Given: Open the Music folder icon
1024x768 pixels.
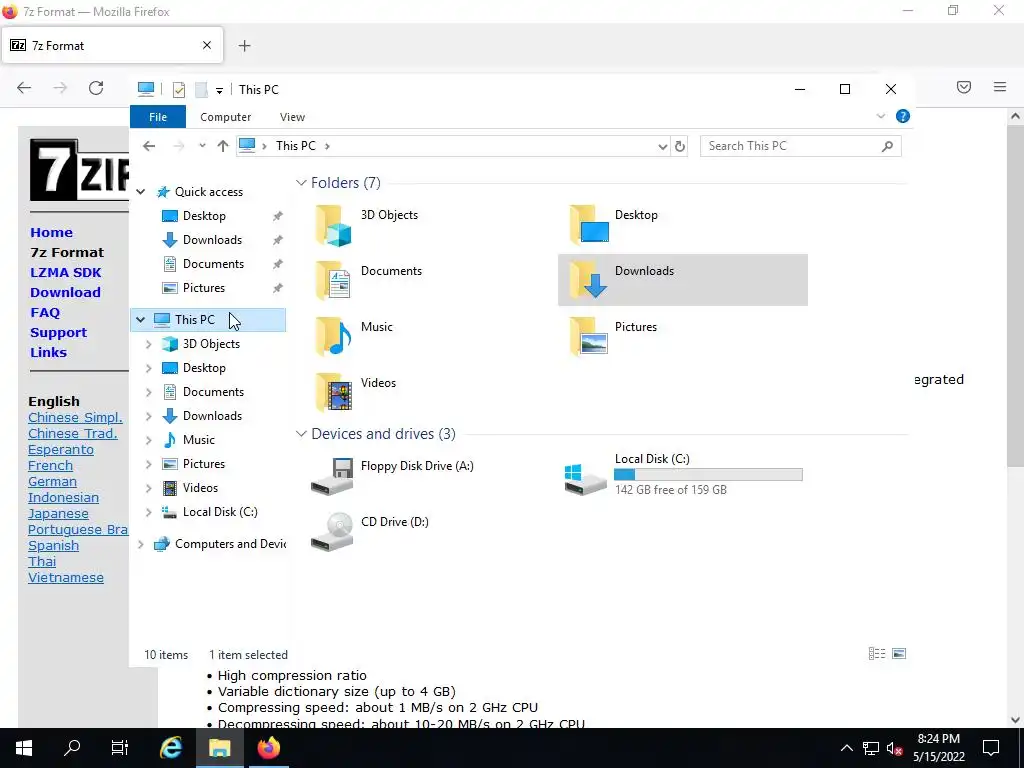Looking at the screenshot, I should coord(334,337).
